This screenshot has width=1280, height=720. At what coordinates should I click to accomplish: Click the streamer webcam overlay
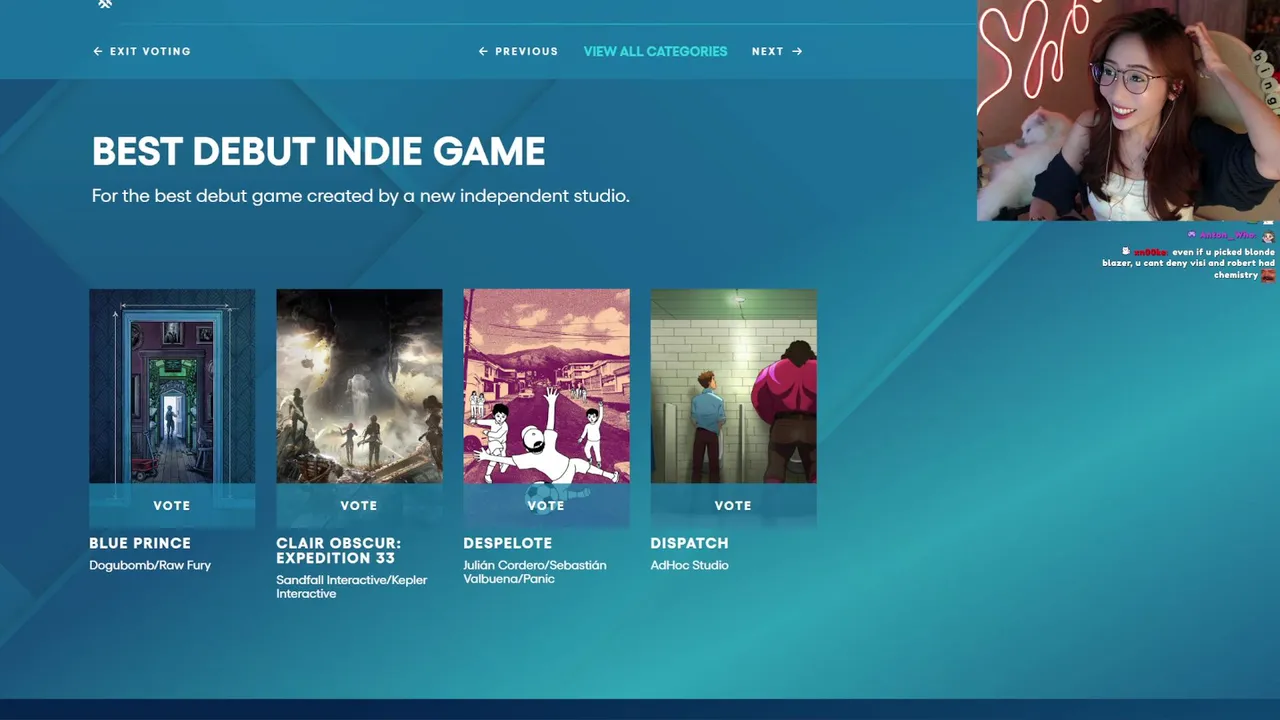(x=1128, y=110)
